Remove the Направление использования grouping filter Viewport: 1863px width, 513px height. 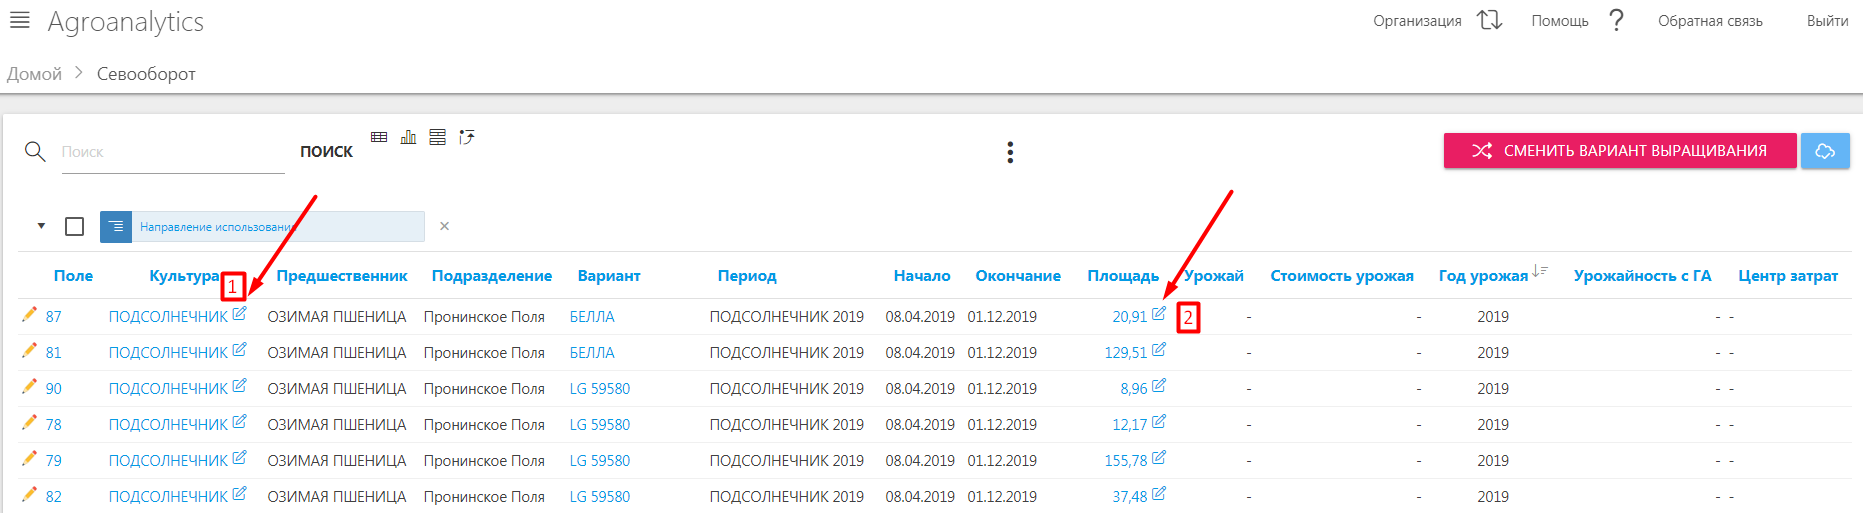tap(444, 227)
